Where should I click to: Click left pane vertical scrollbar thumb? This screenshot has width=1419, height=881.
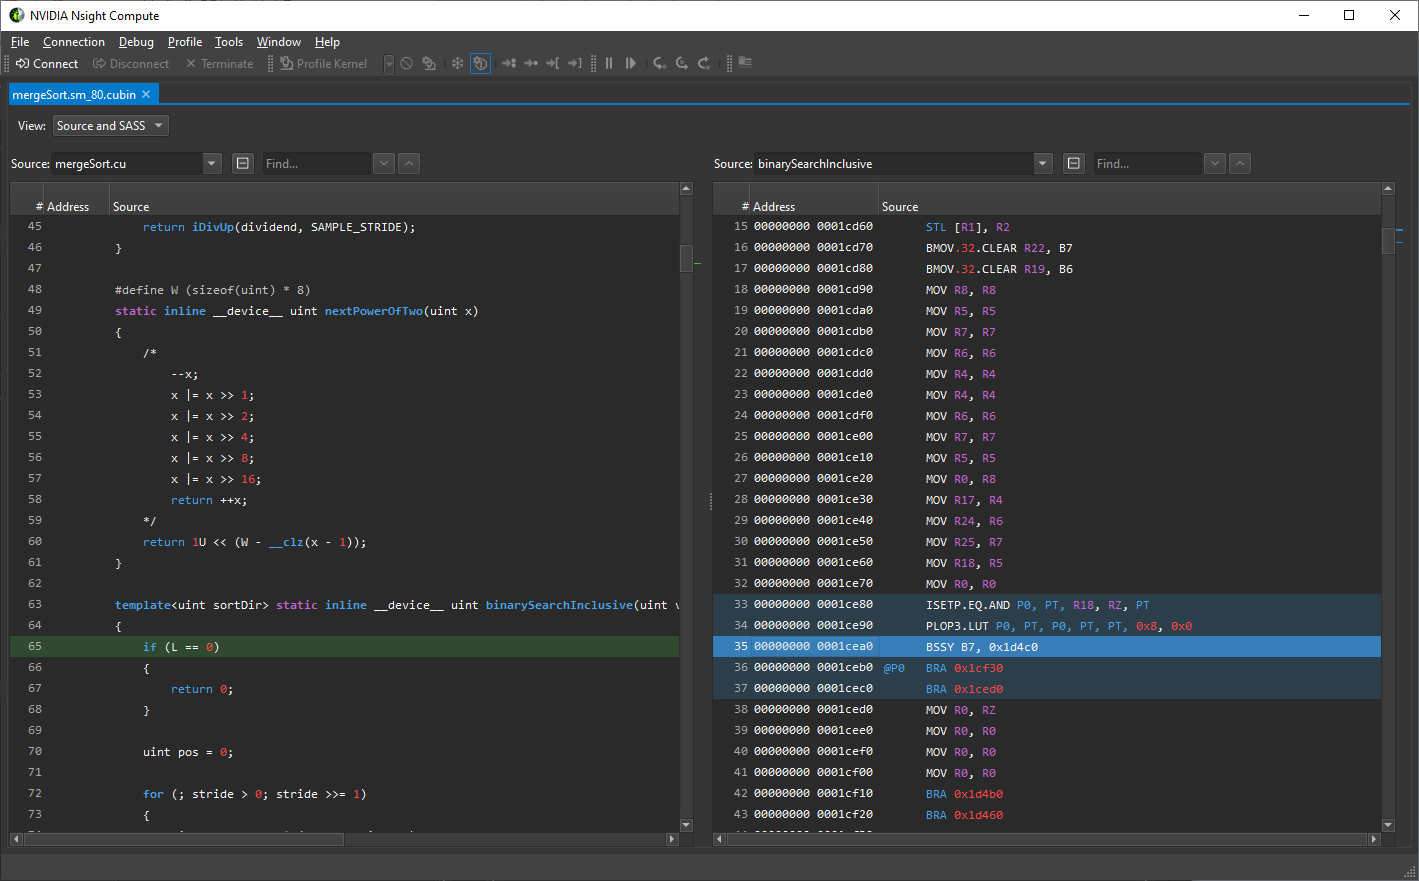coord(686,258)
